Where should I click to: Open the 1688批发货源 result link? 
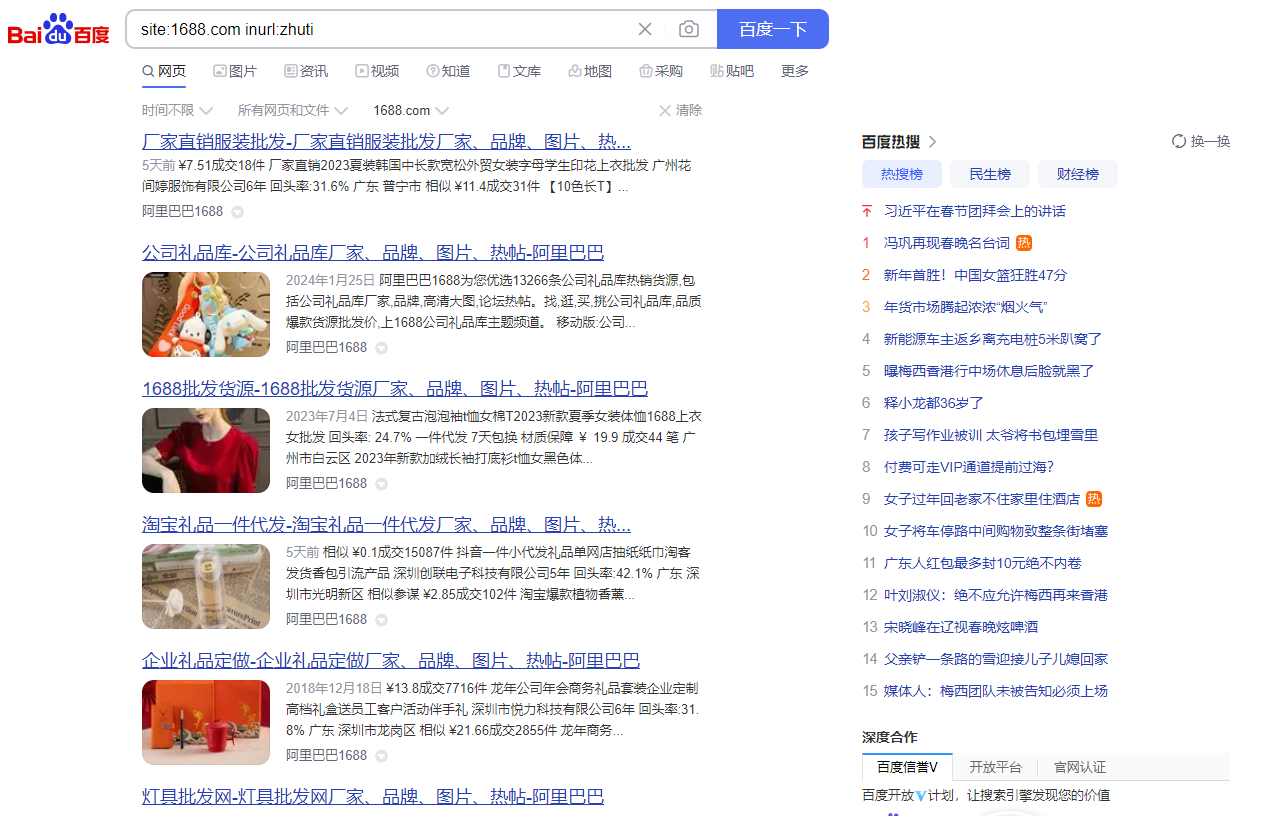[x=395, y=388]
